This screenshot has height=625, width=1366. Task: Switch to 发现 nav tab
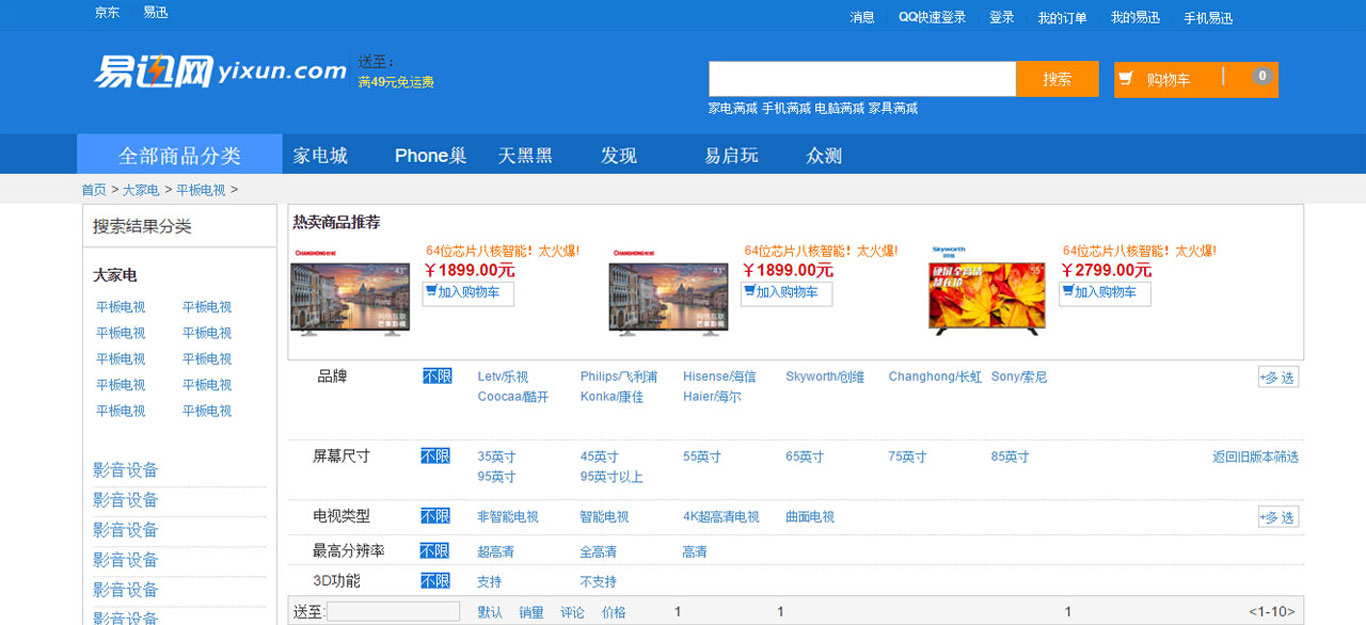(x=619, y=155)
